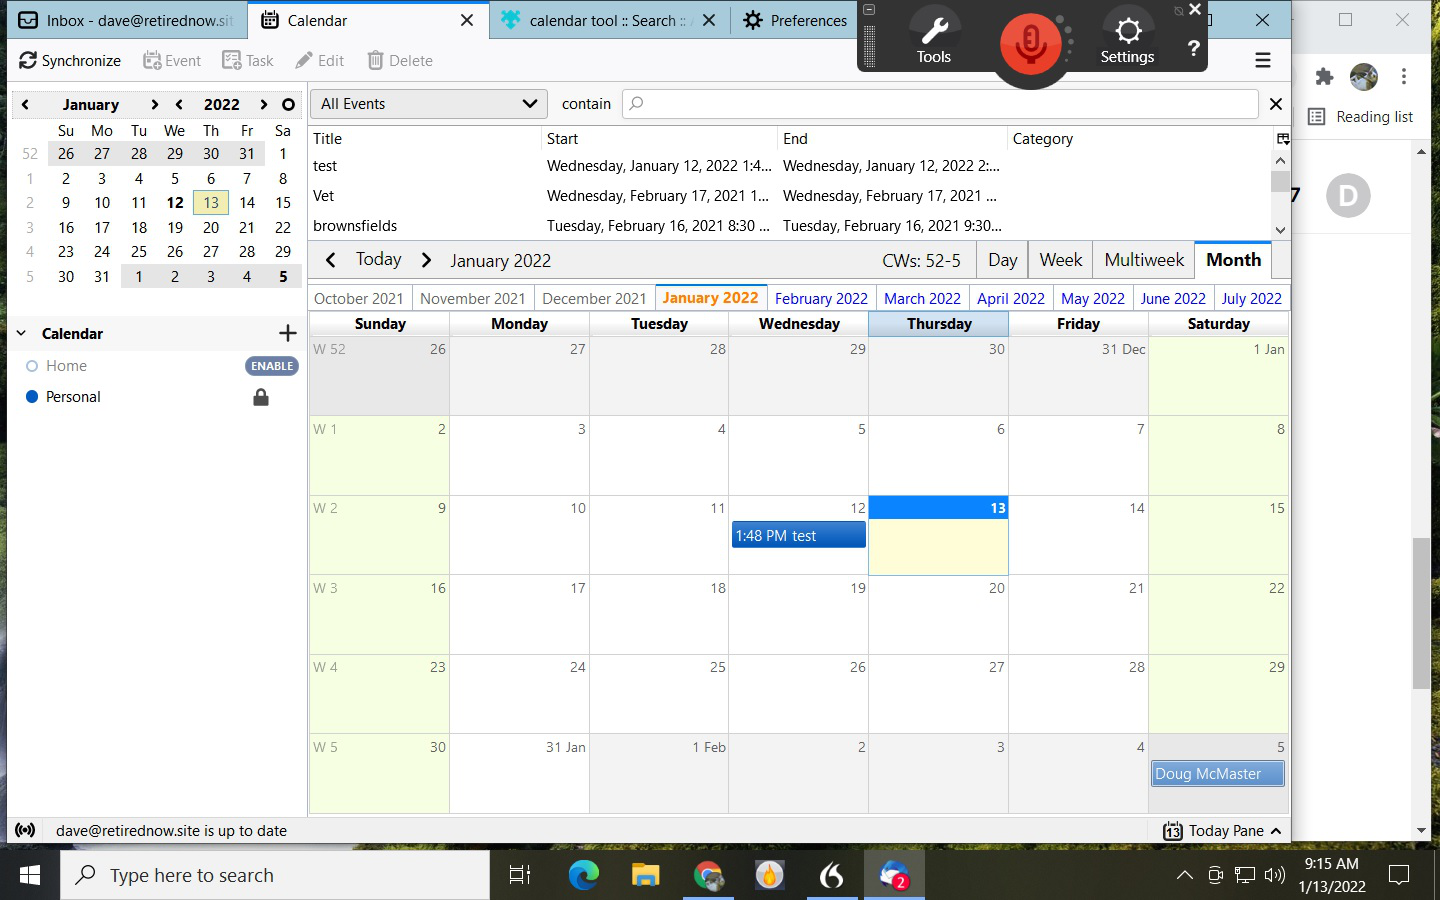Open column picker in events list

(1283, 139)
